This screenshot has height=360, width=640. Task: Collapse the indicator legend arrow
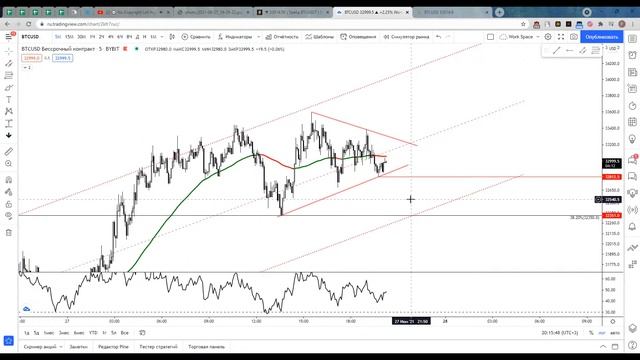pos(27,67)
